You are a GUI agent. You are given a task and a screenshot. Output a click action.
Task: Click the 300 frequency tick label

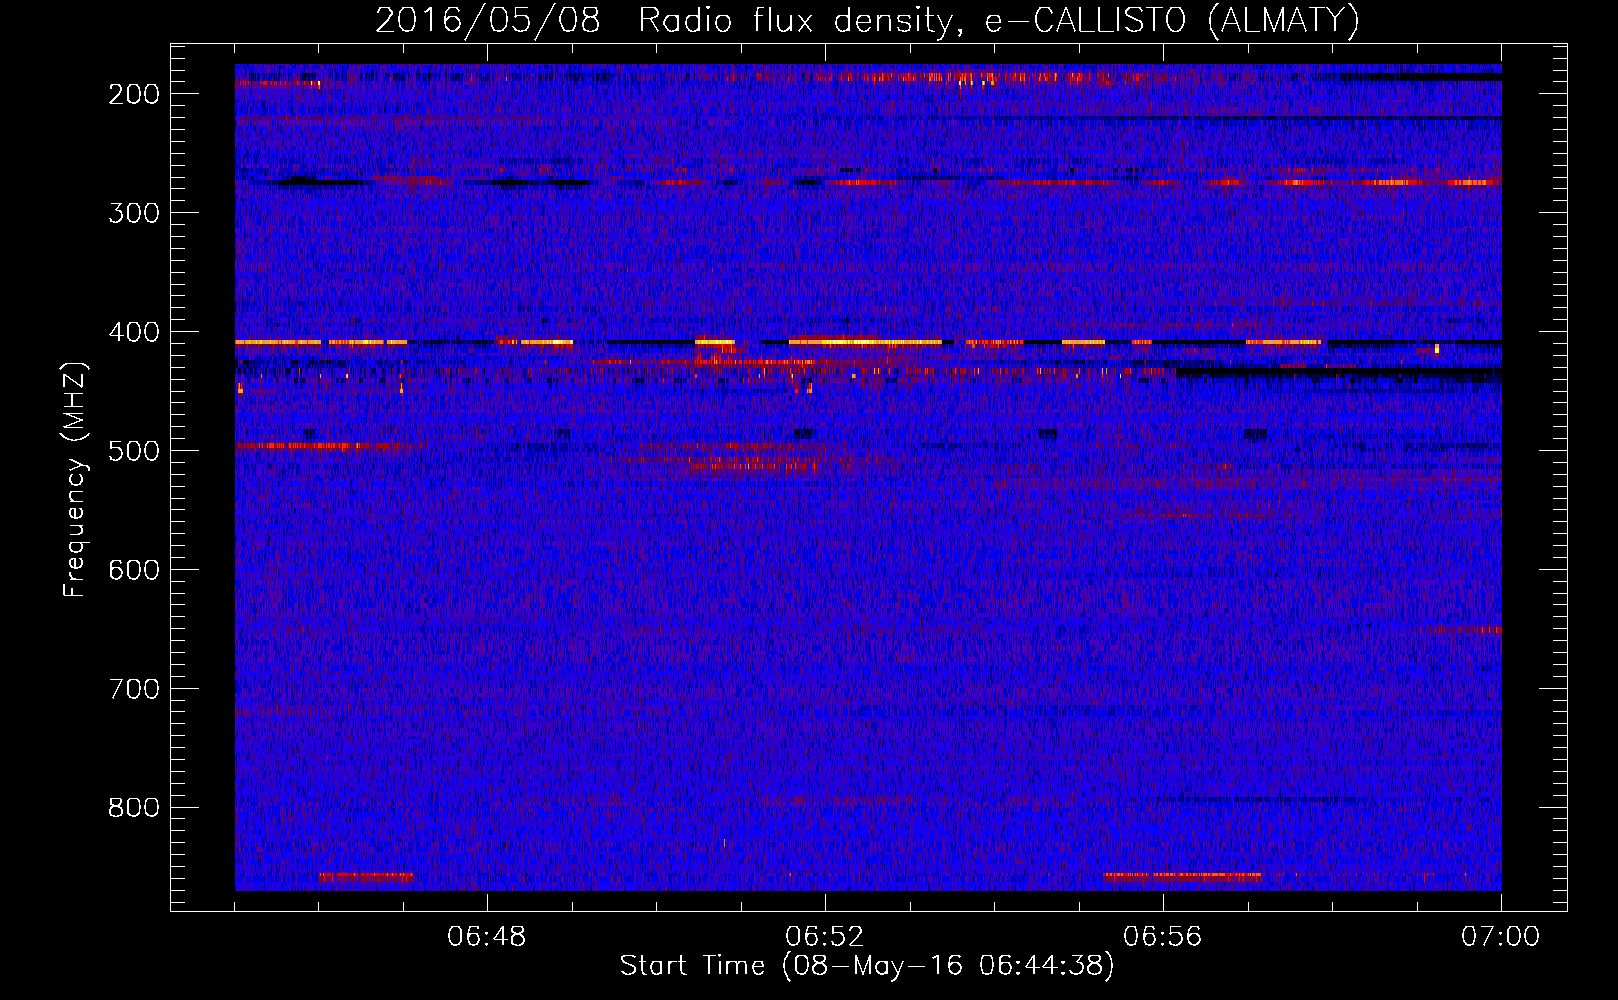click(x=133, y=213)
